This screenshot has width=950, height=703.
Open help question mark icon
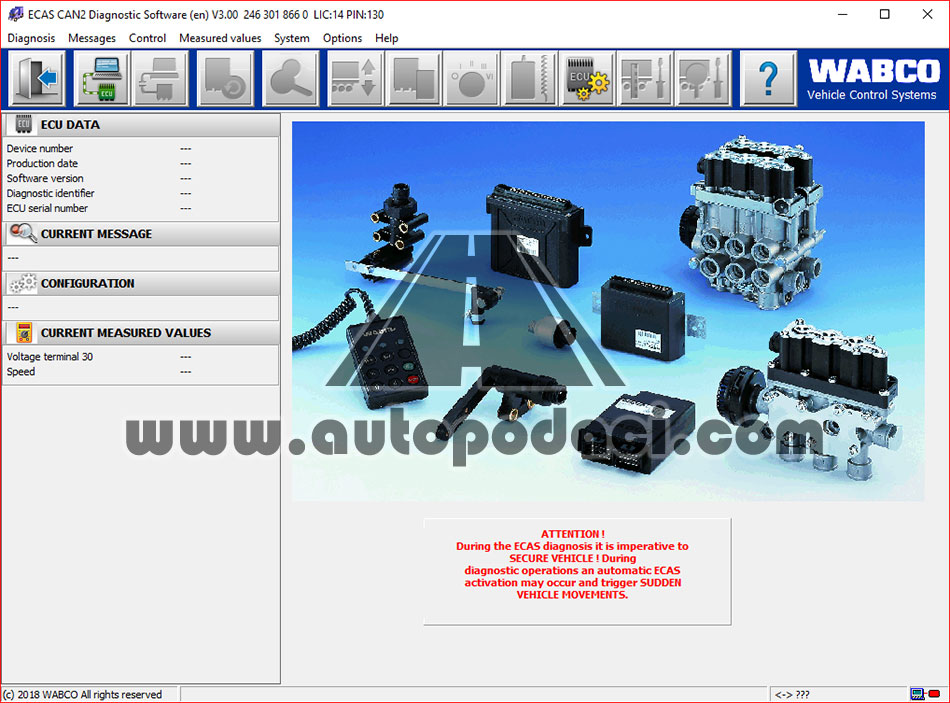click(768, 79)
